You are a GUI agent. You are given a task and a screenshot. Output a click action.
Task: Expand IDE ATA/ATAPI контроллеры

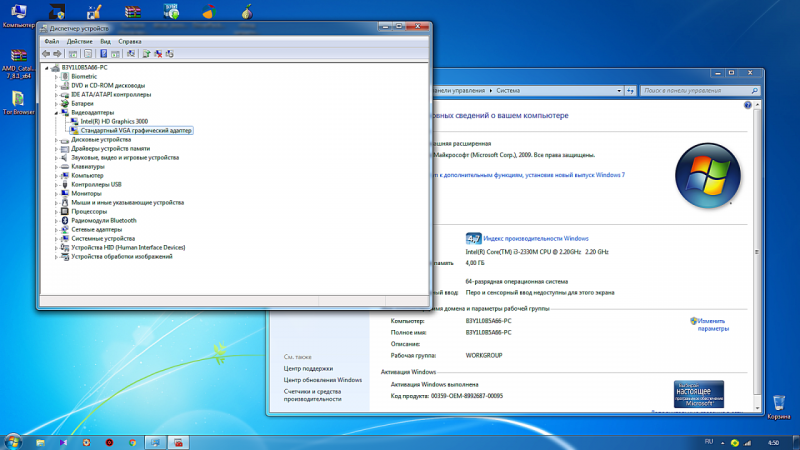(x=56, y=94)
